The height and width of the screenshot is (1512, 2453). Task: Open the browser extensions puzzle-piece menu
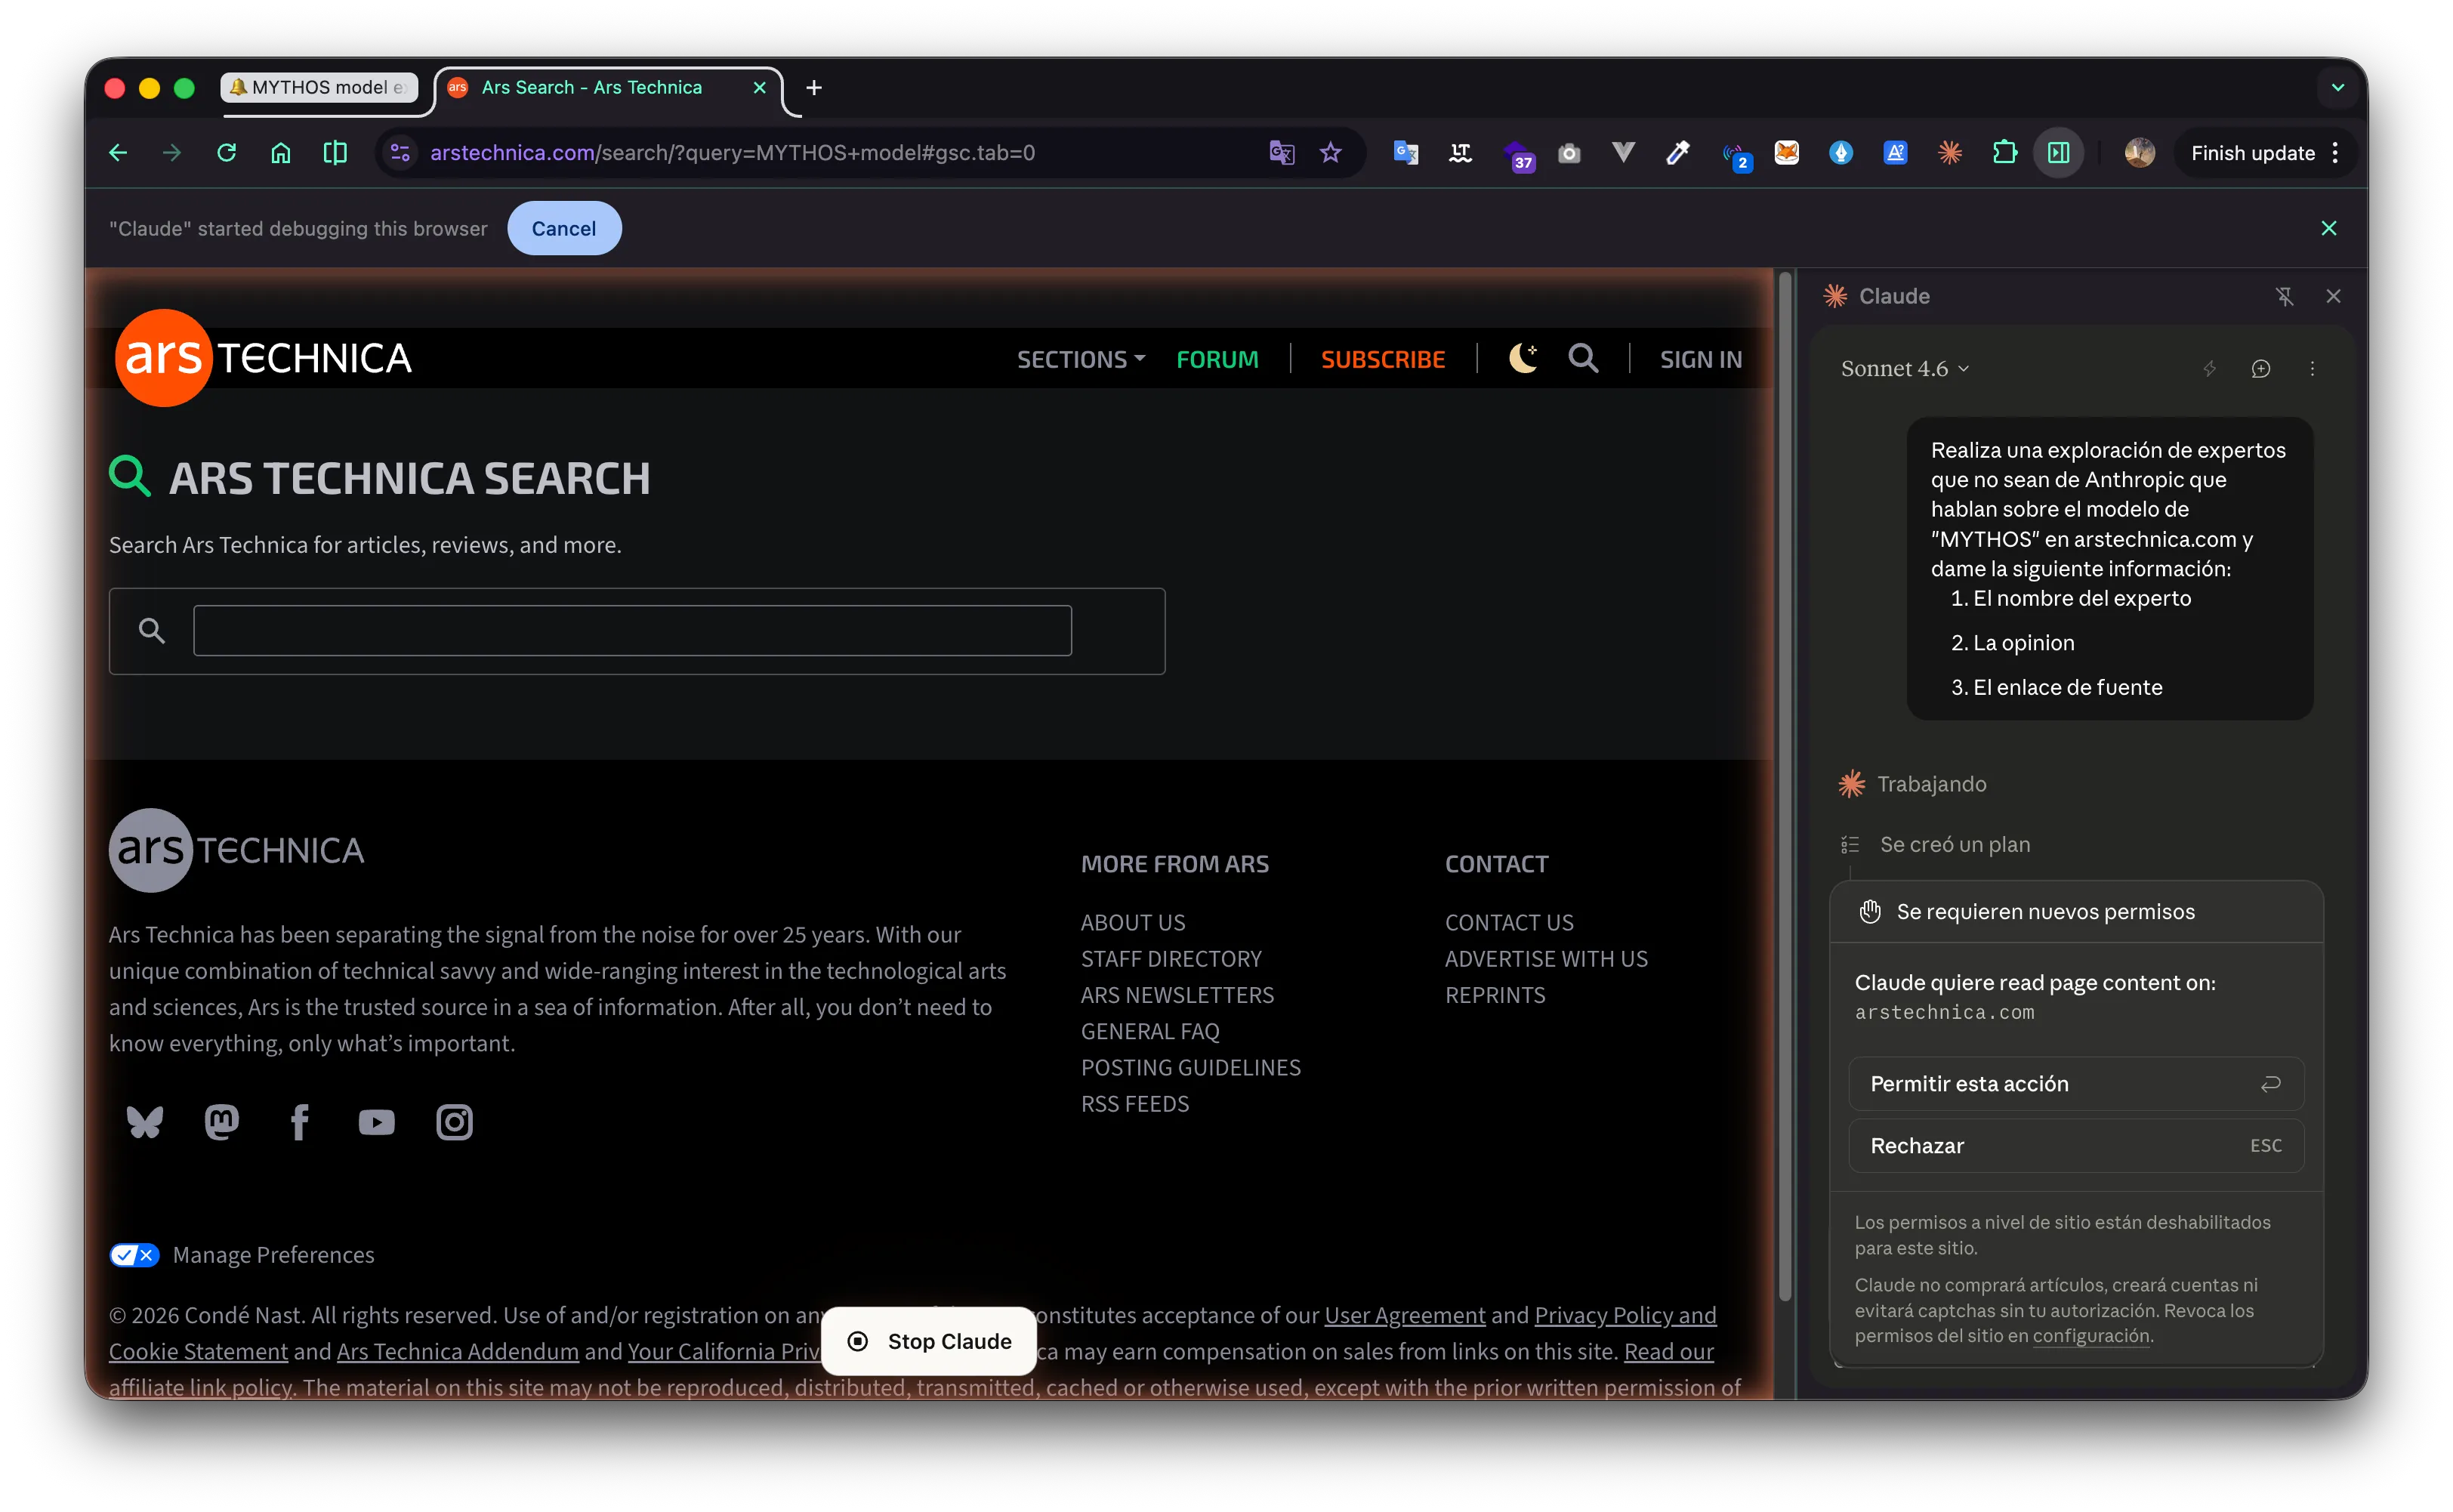(2005, 153)
